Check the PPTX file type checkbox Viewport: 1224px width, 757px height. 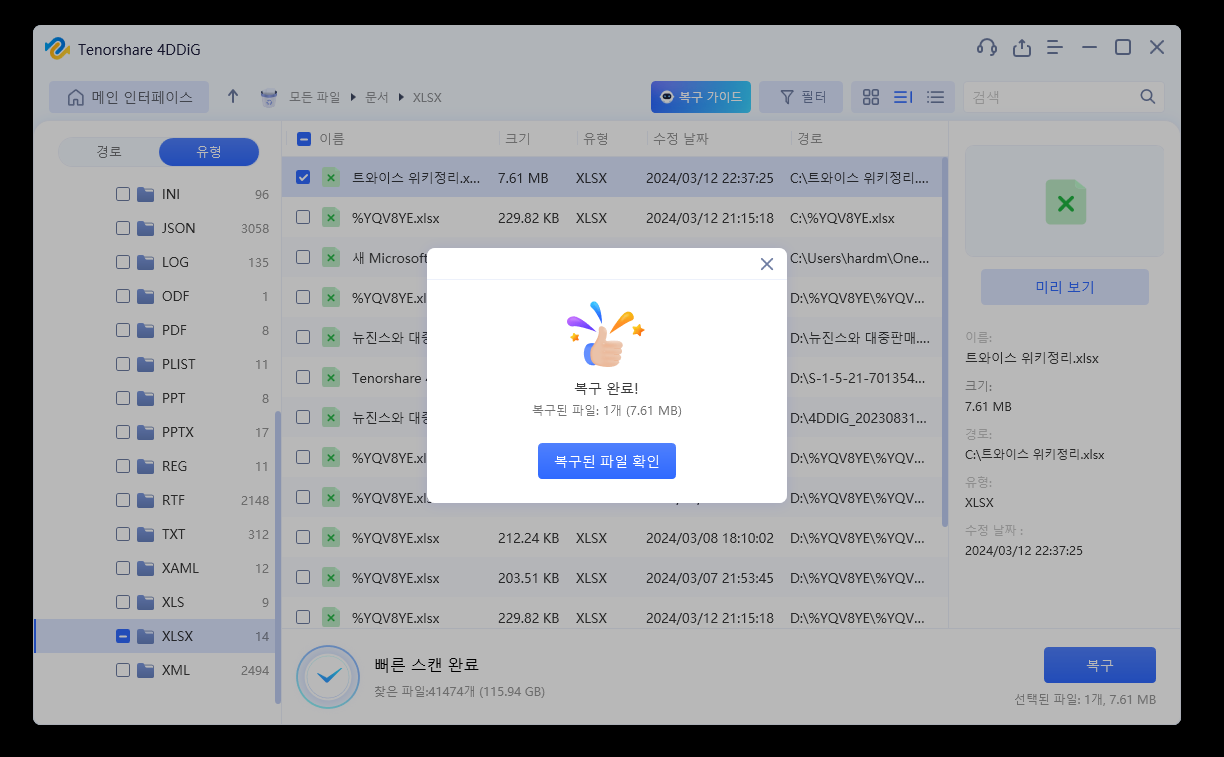pos(123,432)
